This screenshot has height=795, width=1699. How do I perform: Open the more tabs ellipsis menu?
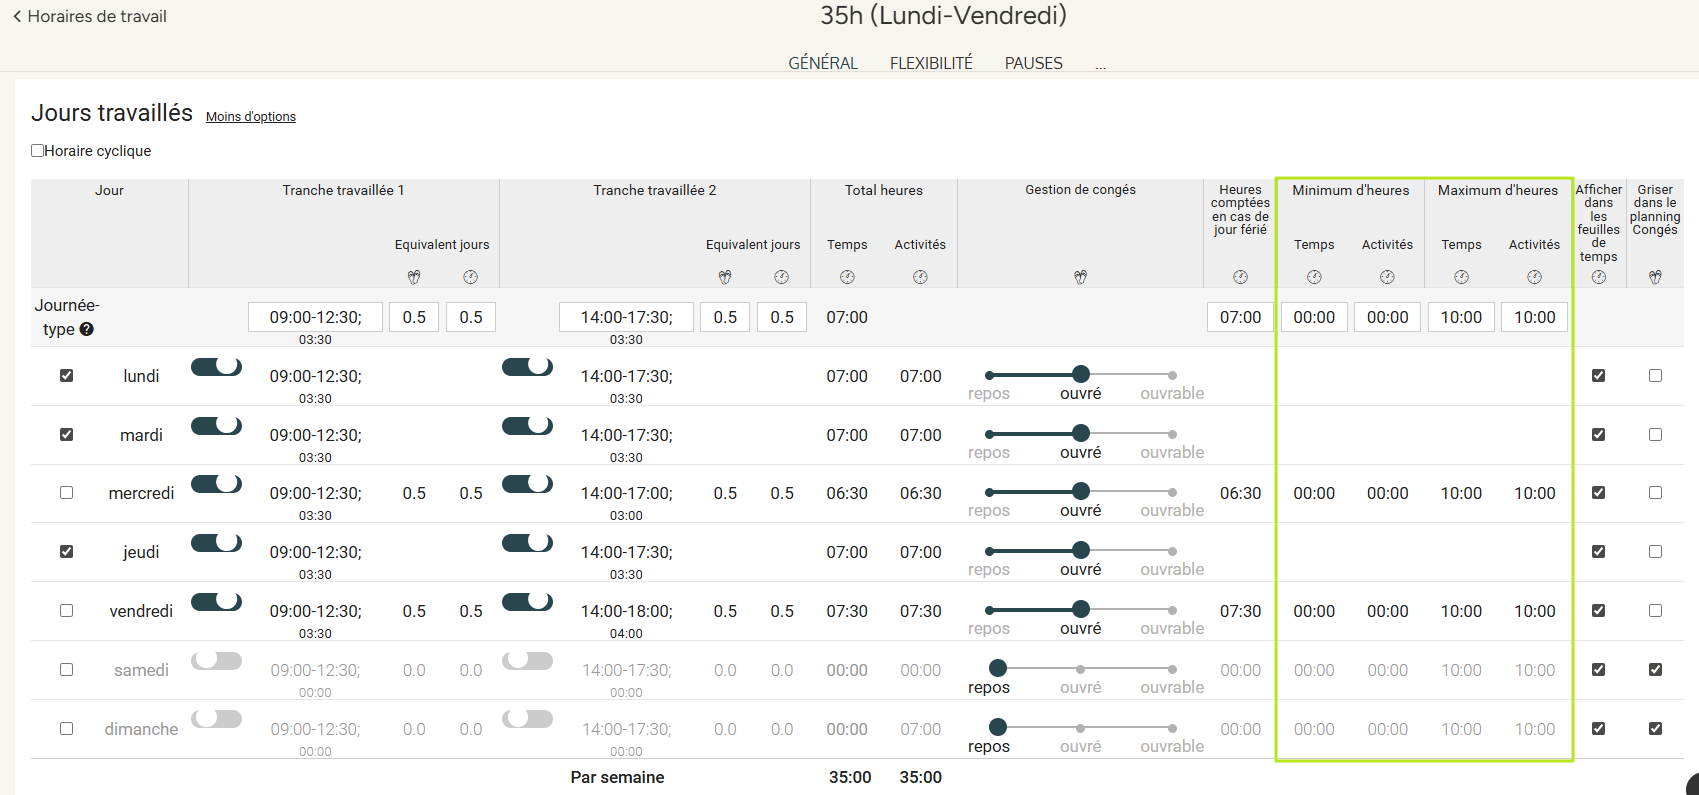click(x=1100, y=64)
